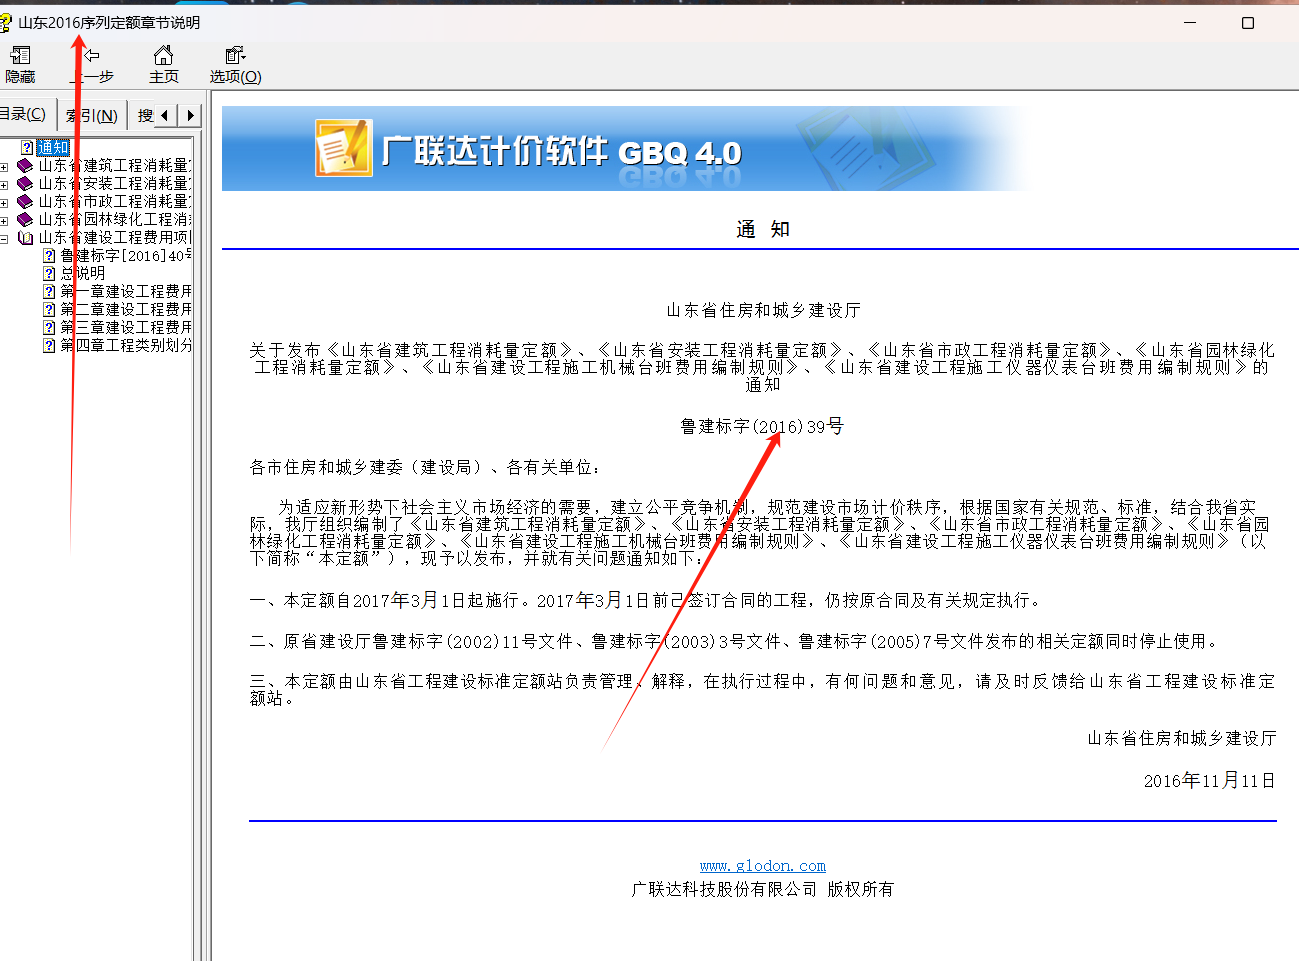
Task: Go back using the 上一步 toolbar button
Action: tap(92, 64)
